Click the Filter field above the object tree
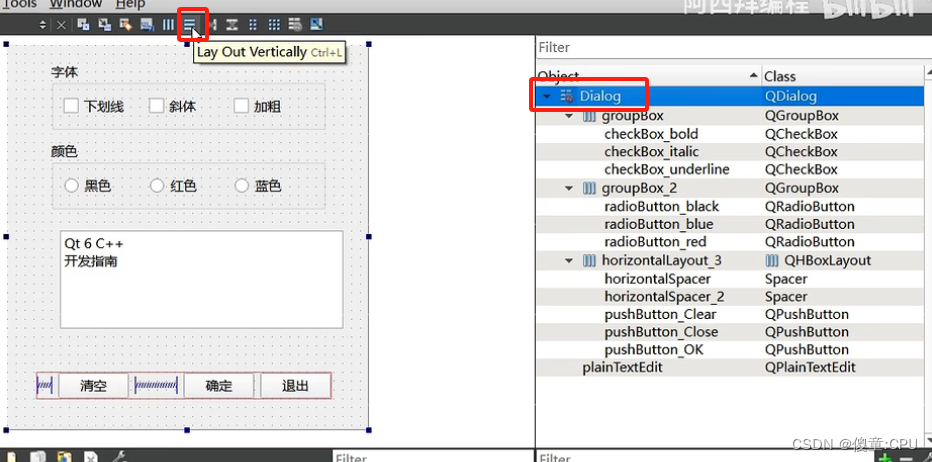 click(733, 48)
